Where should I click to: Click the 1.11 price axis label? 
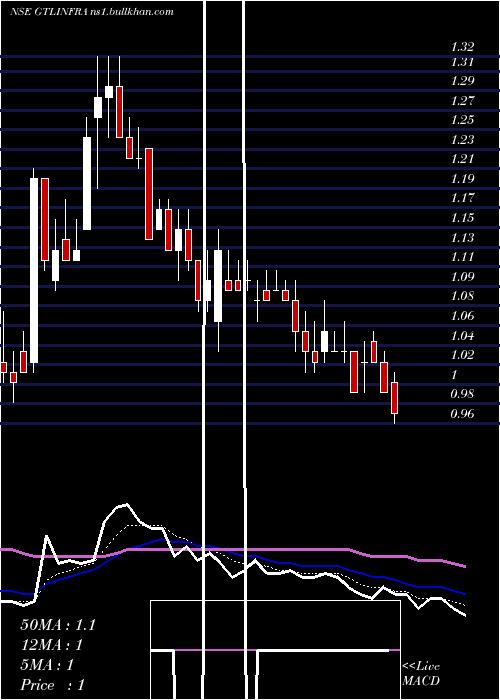(x=462, y=257)
